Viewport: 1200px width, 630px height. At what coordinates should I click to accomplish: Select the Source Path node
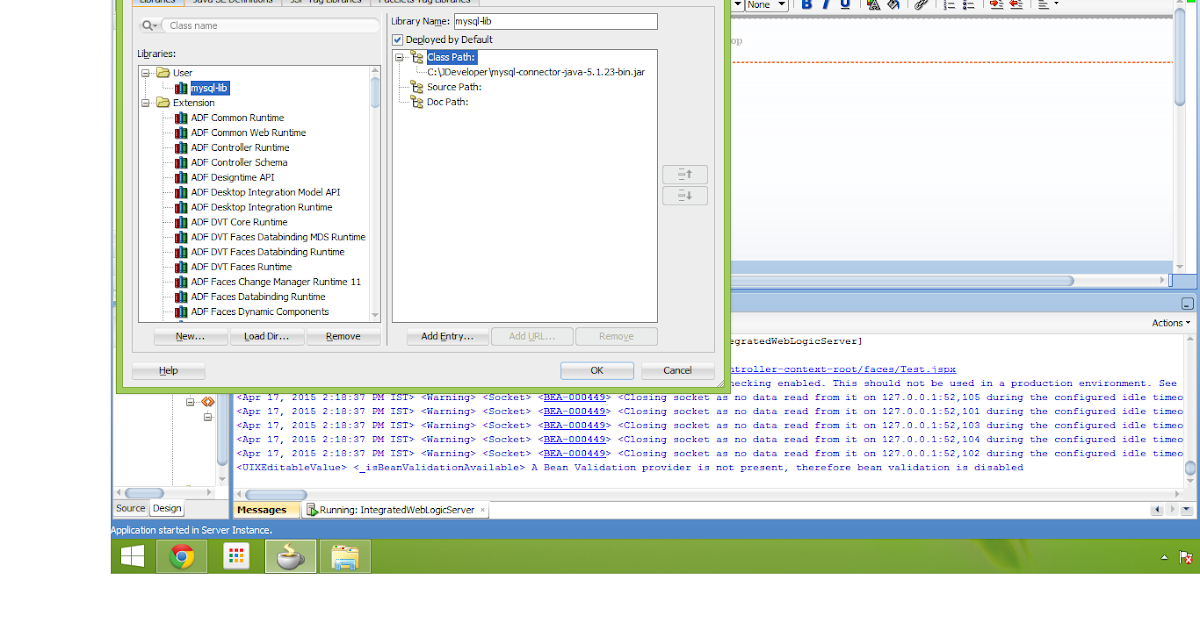pos(454,87)
